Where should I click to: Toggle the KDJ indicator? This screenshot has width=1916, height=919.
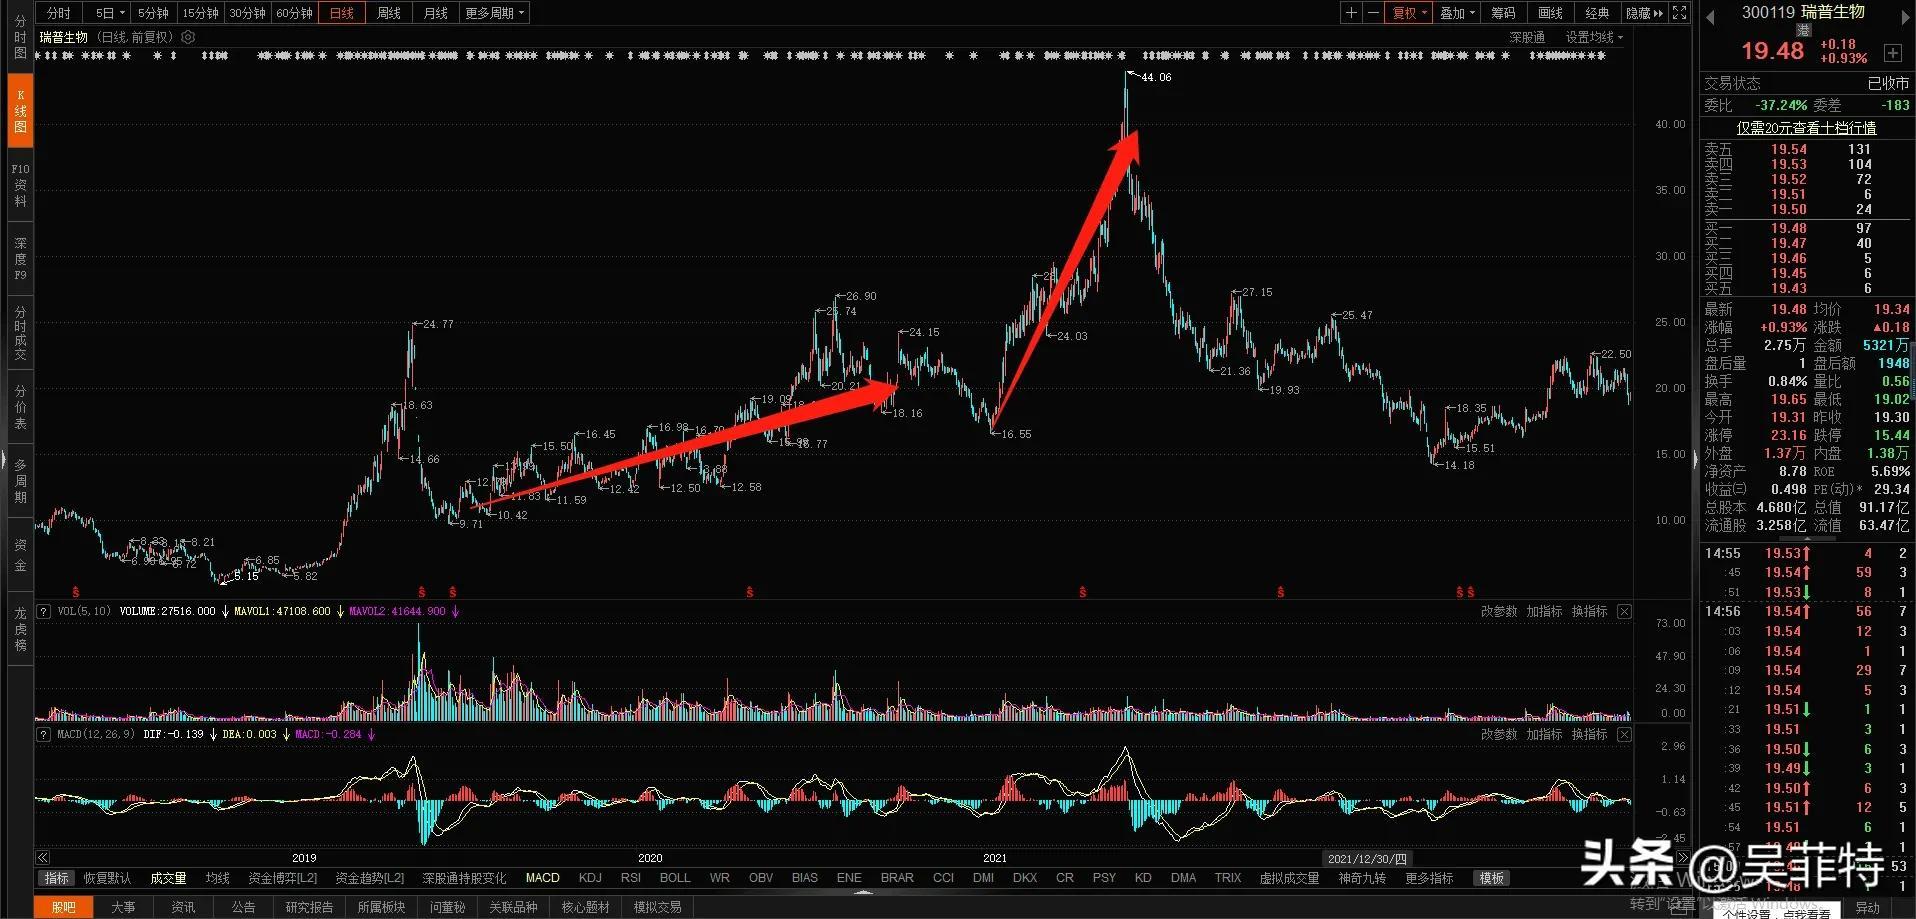(590, 878)
